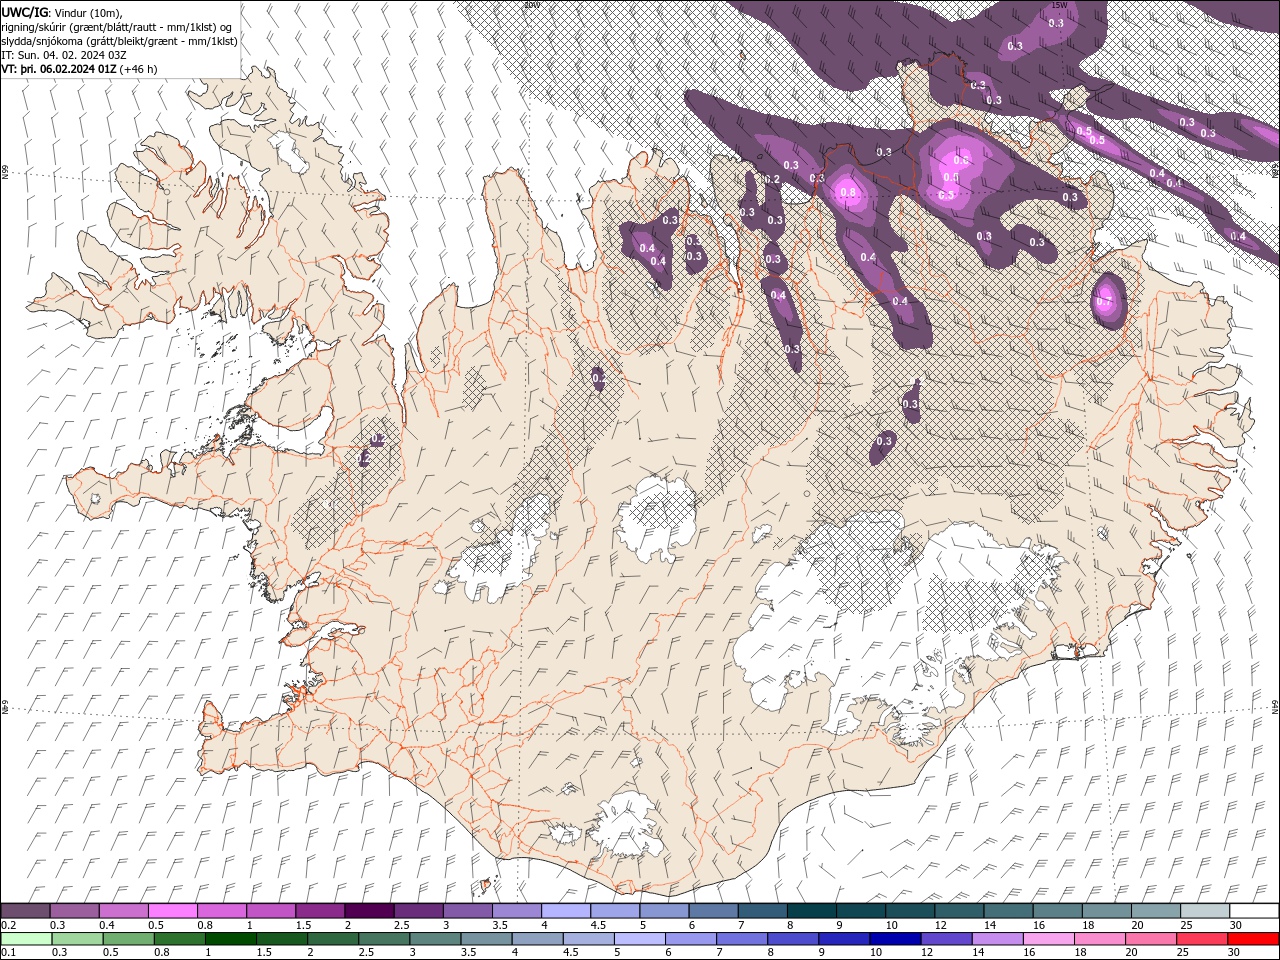The height and width of the screenshot is (960, 1280).
Task: Select the 'slydda/snjókoma' legend description line
Action: 120,41
